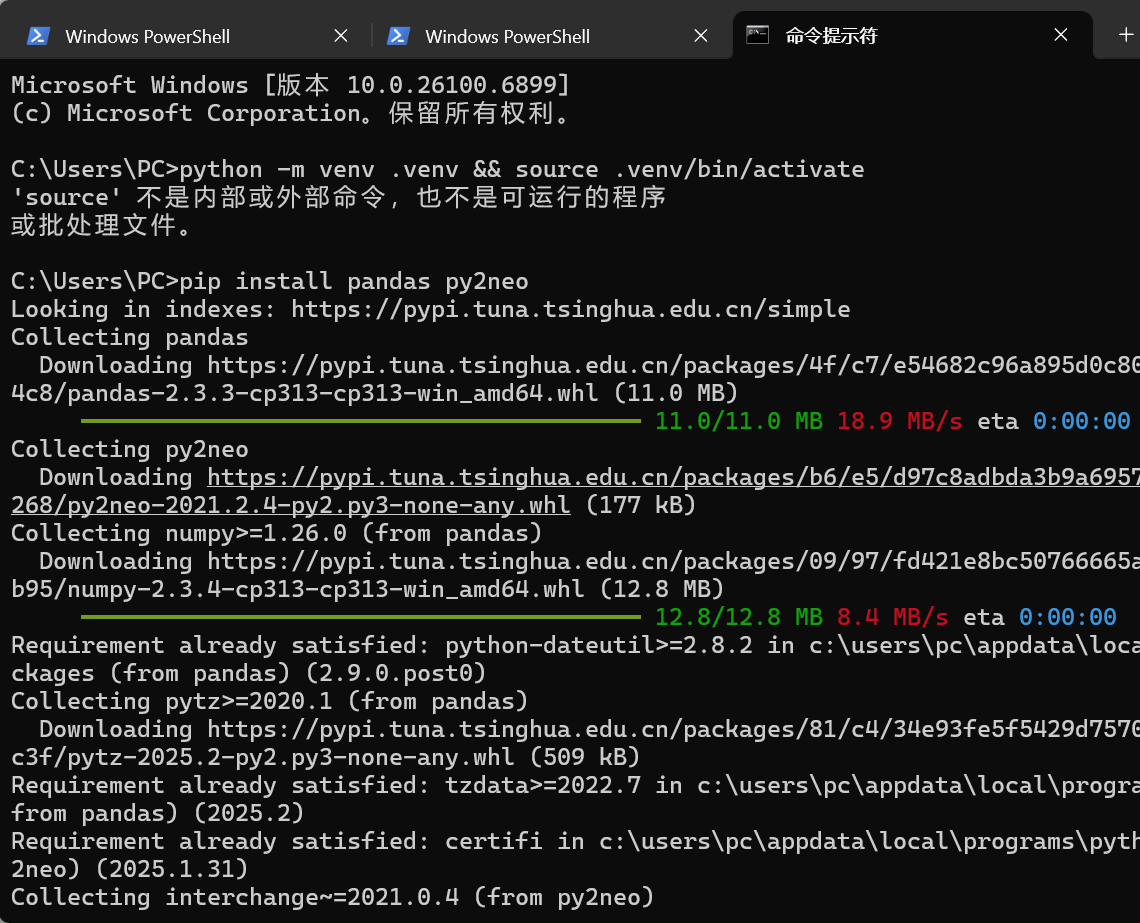The width and height of the screenshot is (1140, 923).
Task: Close the first Windows PowerShell tab
Action: (x=341, y=35)
